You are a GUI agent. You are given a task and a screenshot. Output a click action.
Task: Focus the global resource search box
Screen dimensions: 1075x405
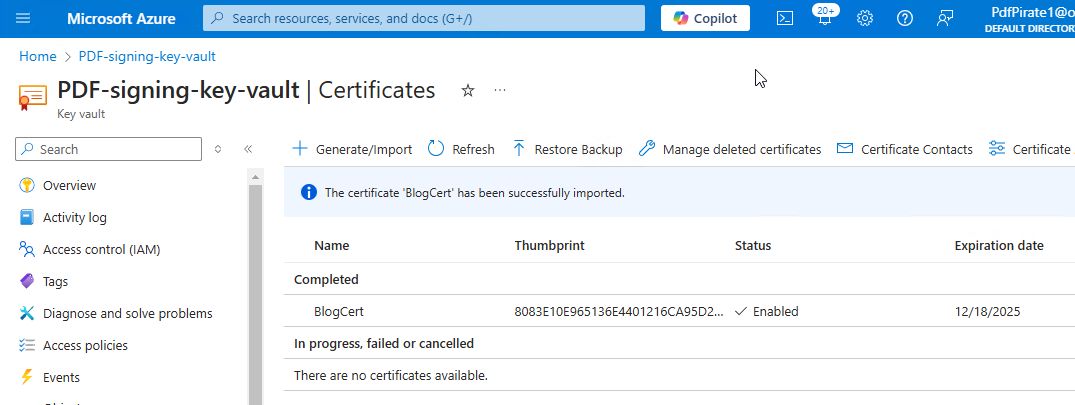424,19
